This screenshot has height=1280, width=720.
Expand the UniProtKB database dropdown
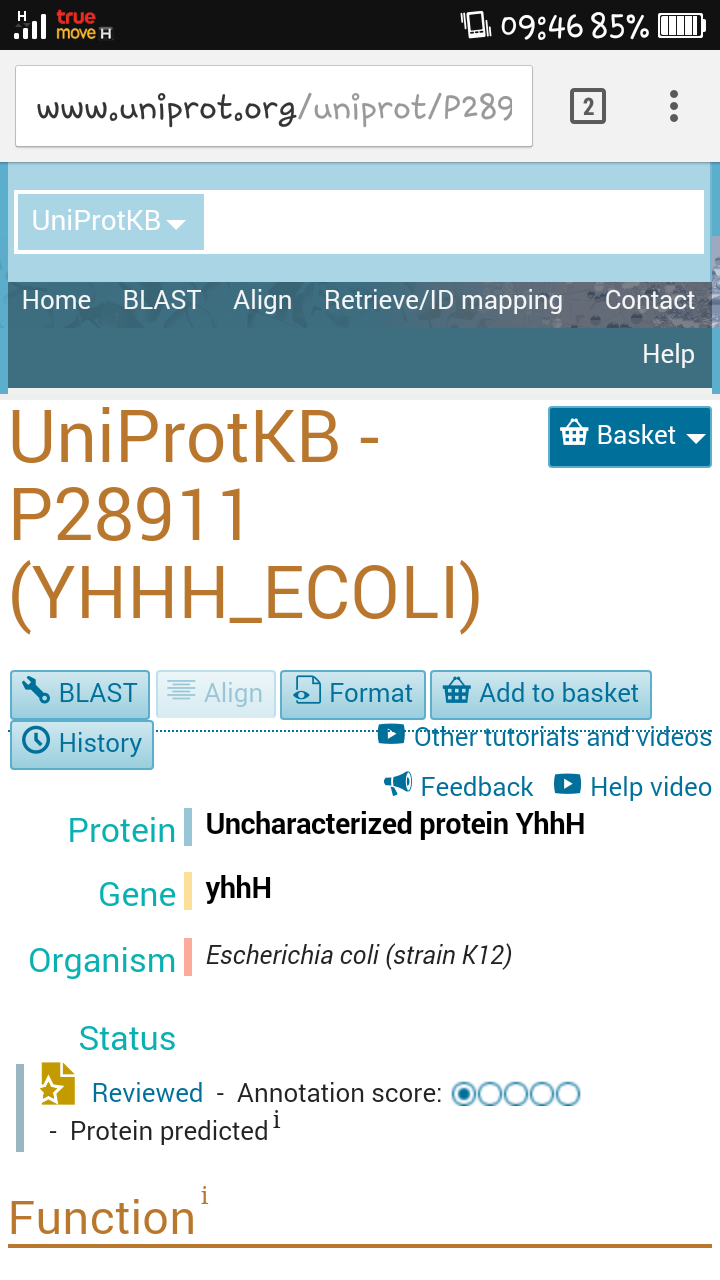coord(109,221)
